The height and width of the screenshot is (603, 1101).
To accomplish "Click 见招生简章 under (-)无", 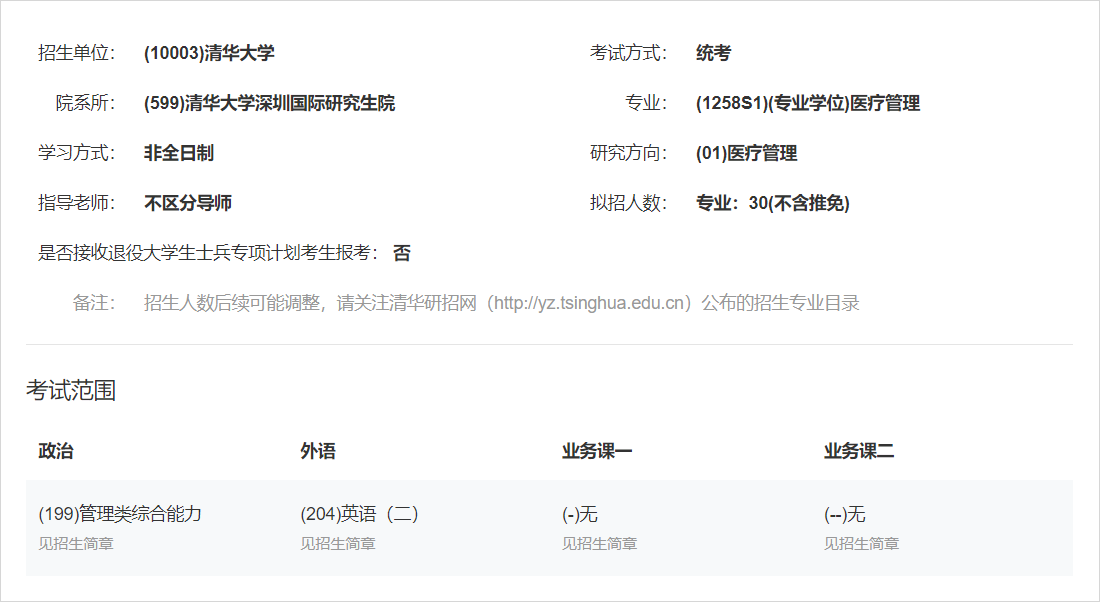I will click(x=600, y=544).
